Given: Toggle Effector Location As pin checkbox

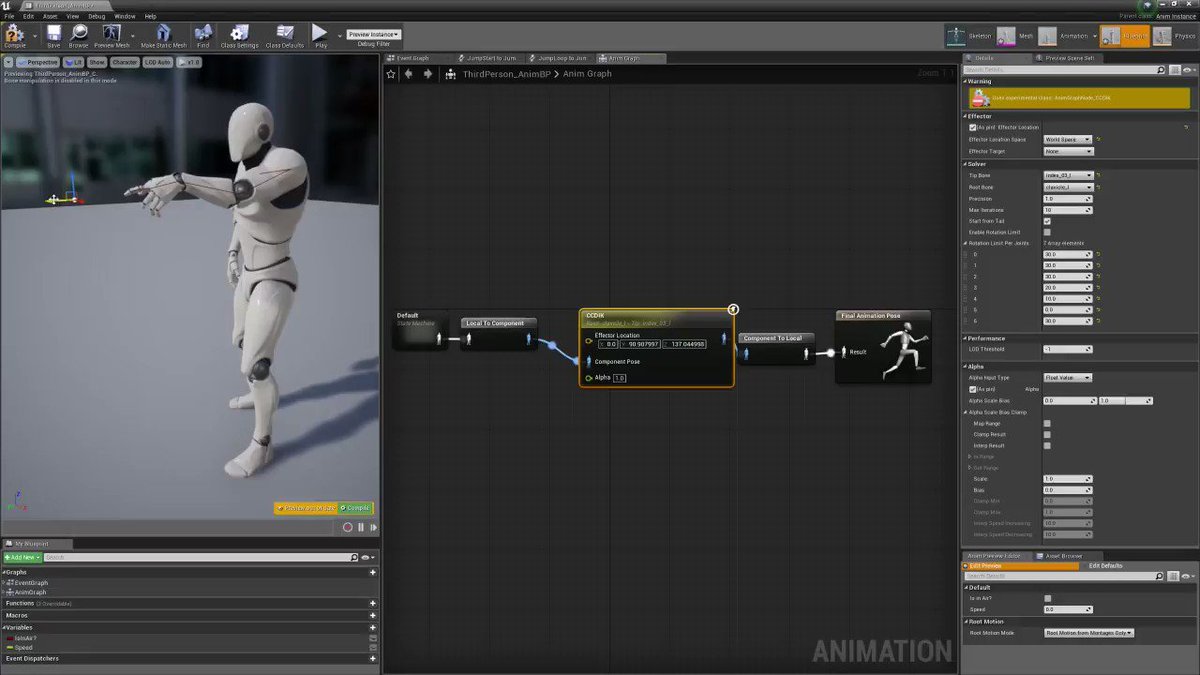Looking at the screenshot, I should point(972,127).
